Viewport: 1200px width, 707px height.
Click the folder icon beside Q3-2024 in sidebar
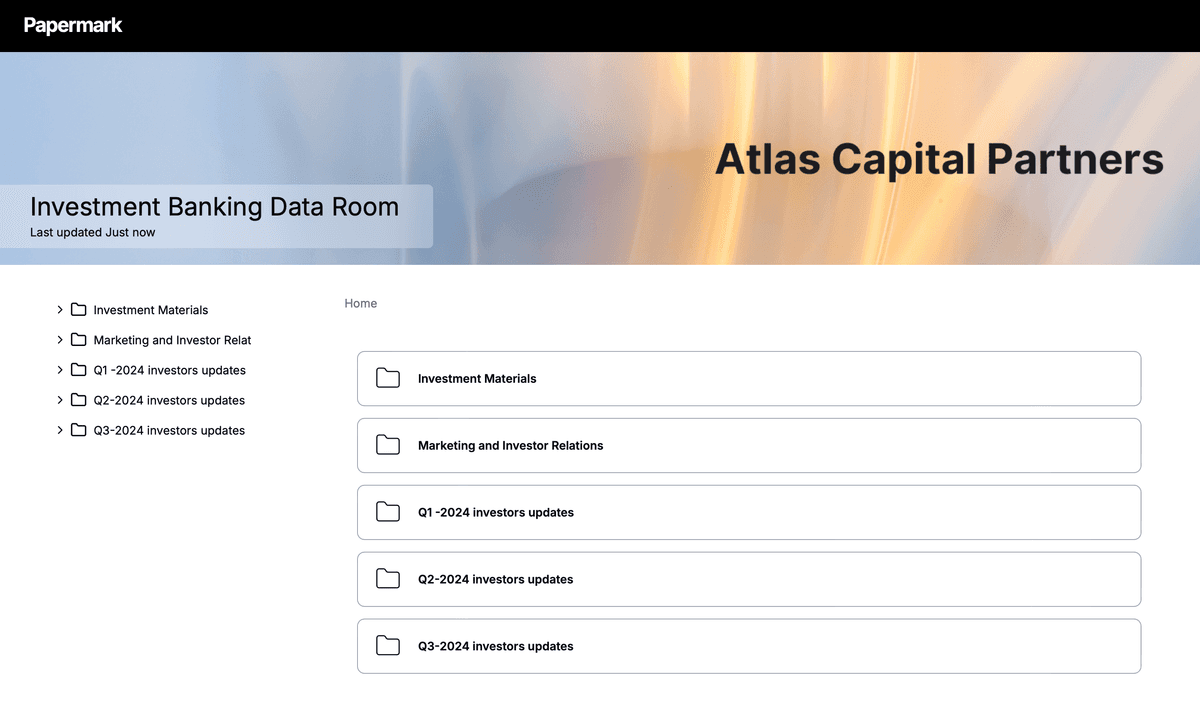(x=78, y=430)
